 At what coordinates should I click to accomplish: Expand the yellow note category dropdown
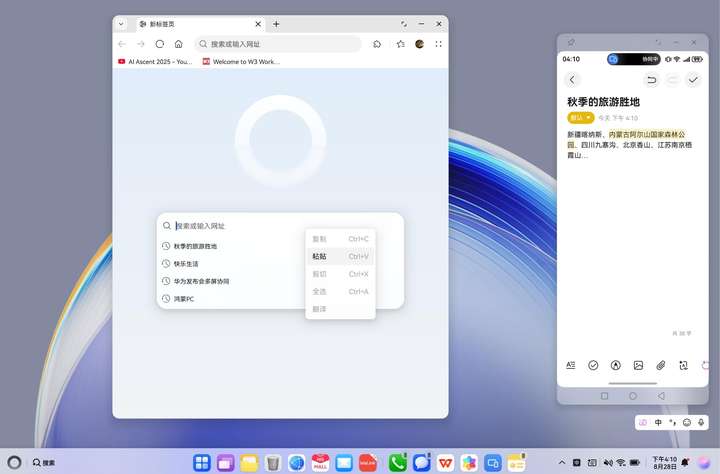coord(580,118)
